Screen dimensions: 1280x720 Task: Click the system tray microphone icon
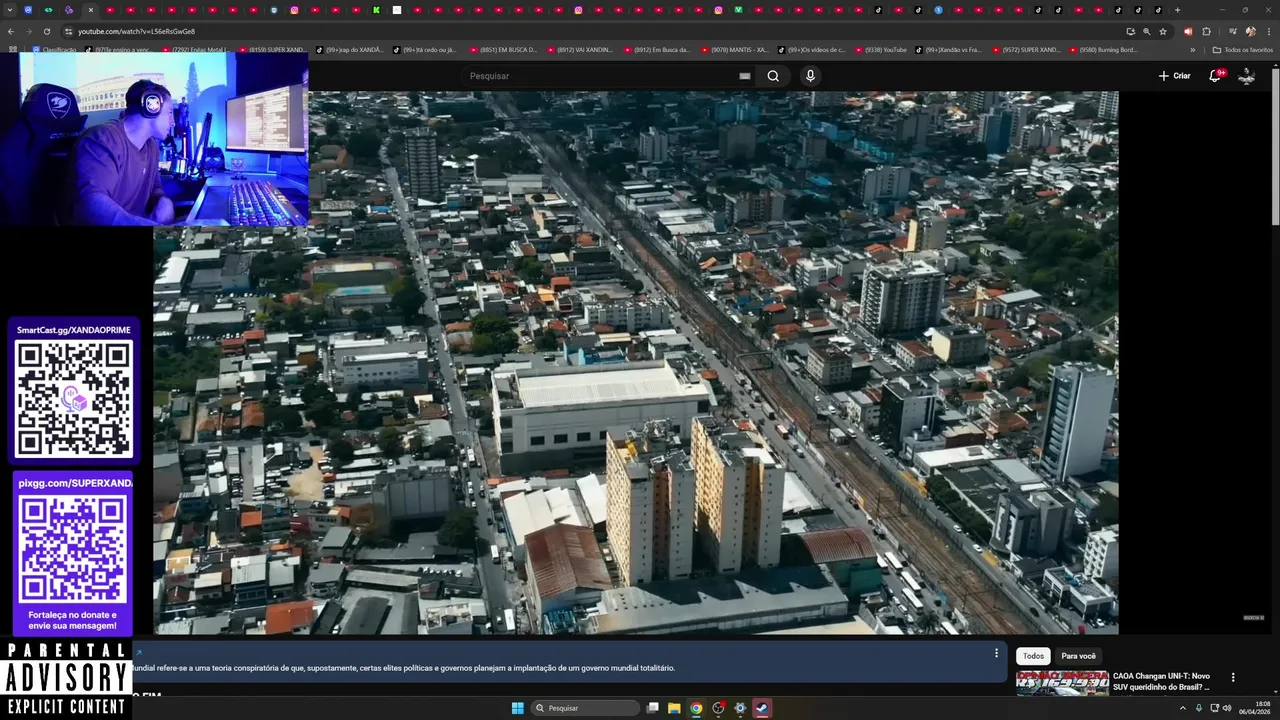coord(1199,708)
